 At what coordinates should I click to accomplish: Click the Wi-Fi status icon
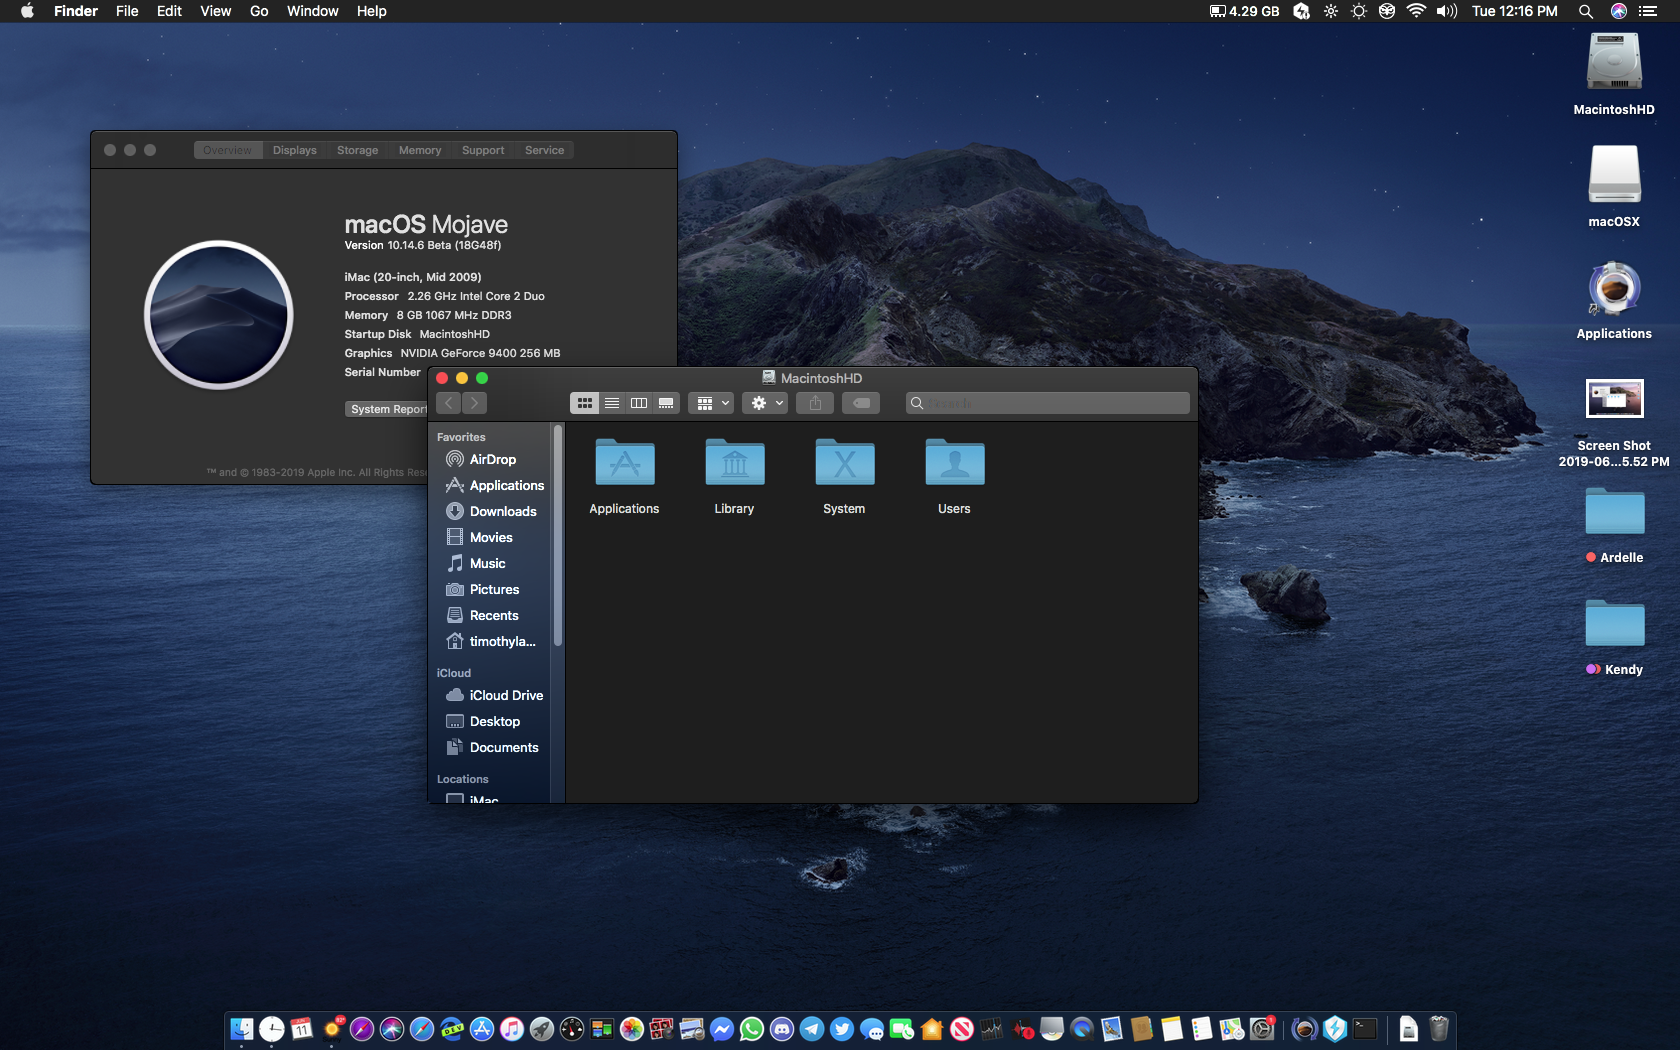pos(1416,11)
